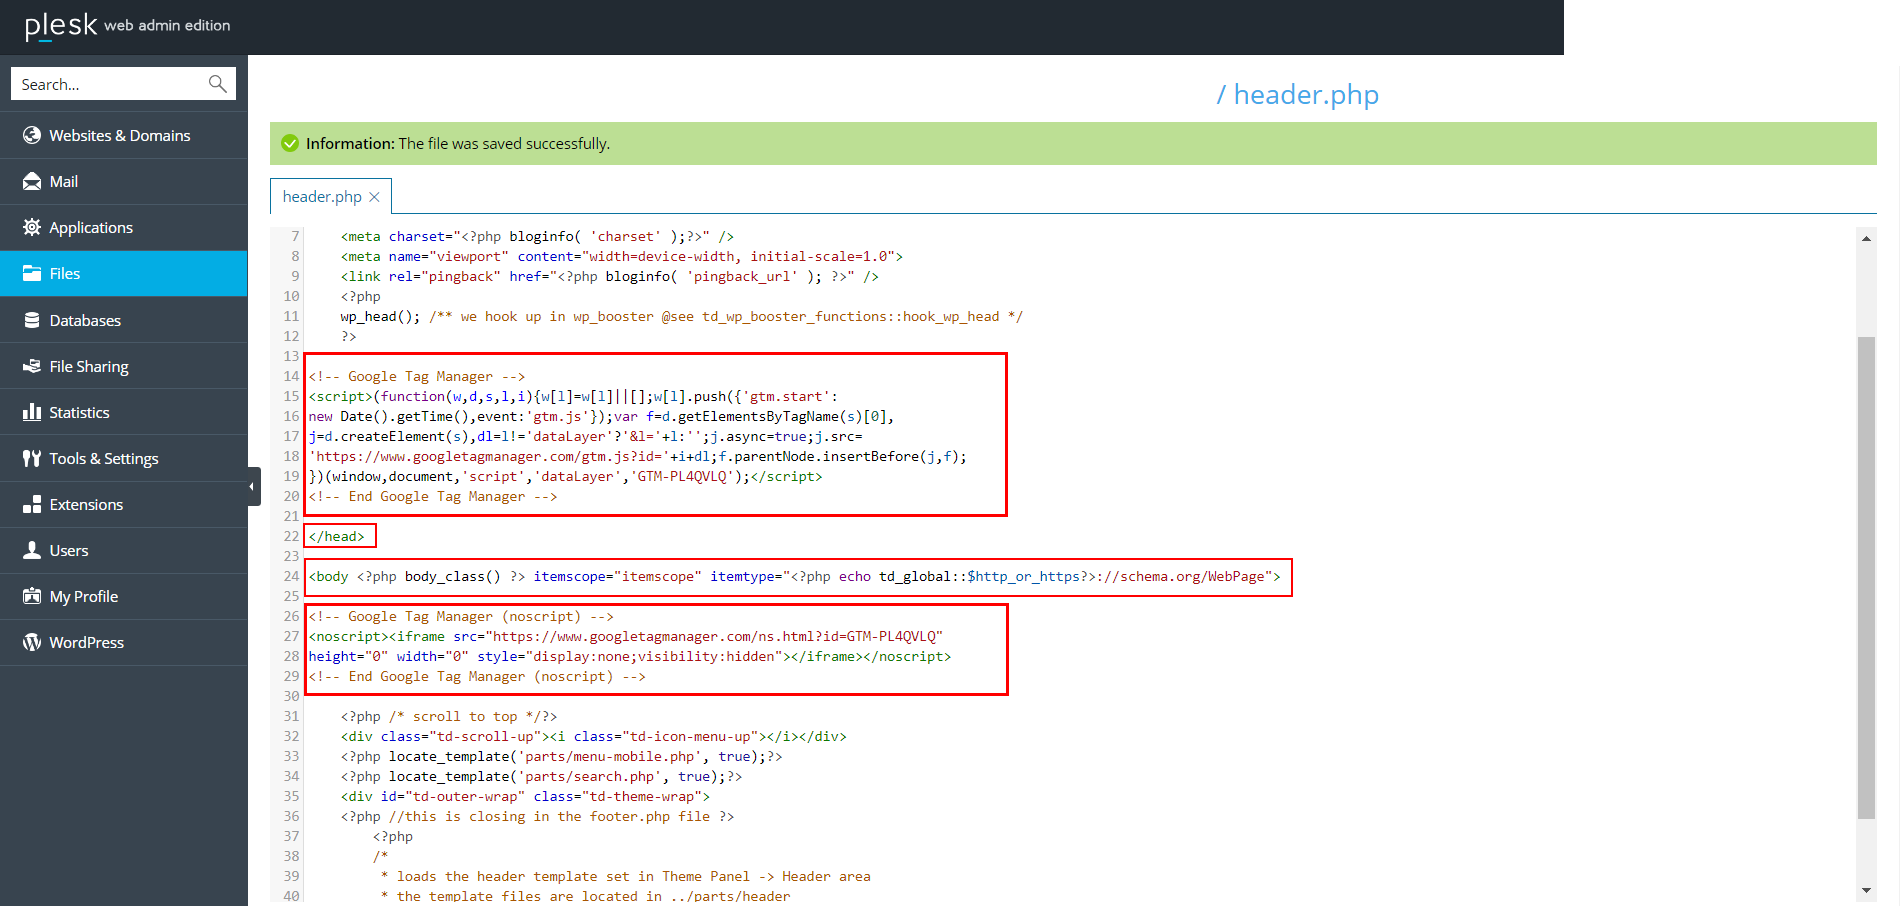The height and width of the screenshot is (906, 1900).
Task: Click the viewport meta tag on line 8
Action: coord(622,256)
